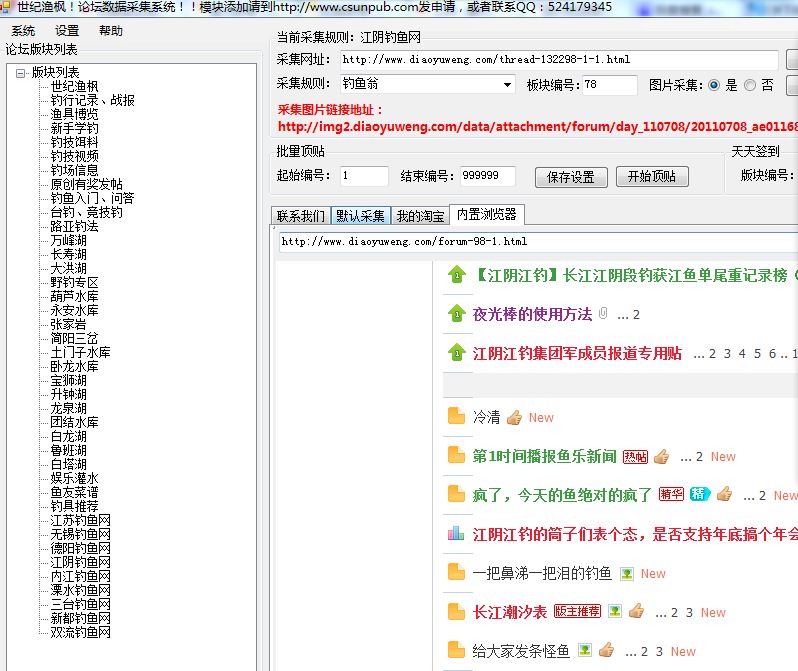Switch to the 我的淘宝 tab
Image resolution: width=798 pixels, height=671 pixels.
(x=420, y=216)
